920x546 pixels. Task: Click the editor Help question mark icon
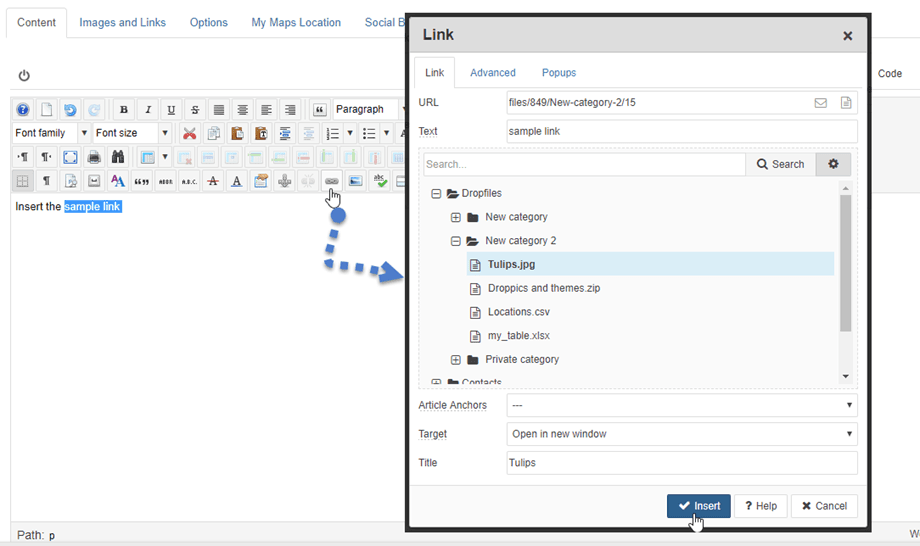(22, 110)
